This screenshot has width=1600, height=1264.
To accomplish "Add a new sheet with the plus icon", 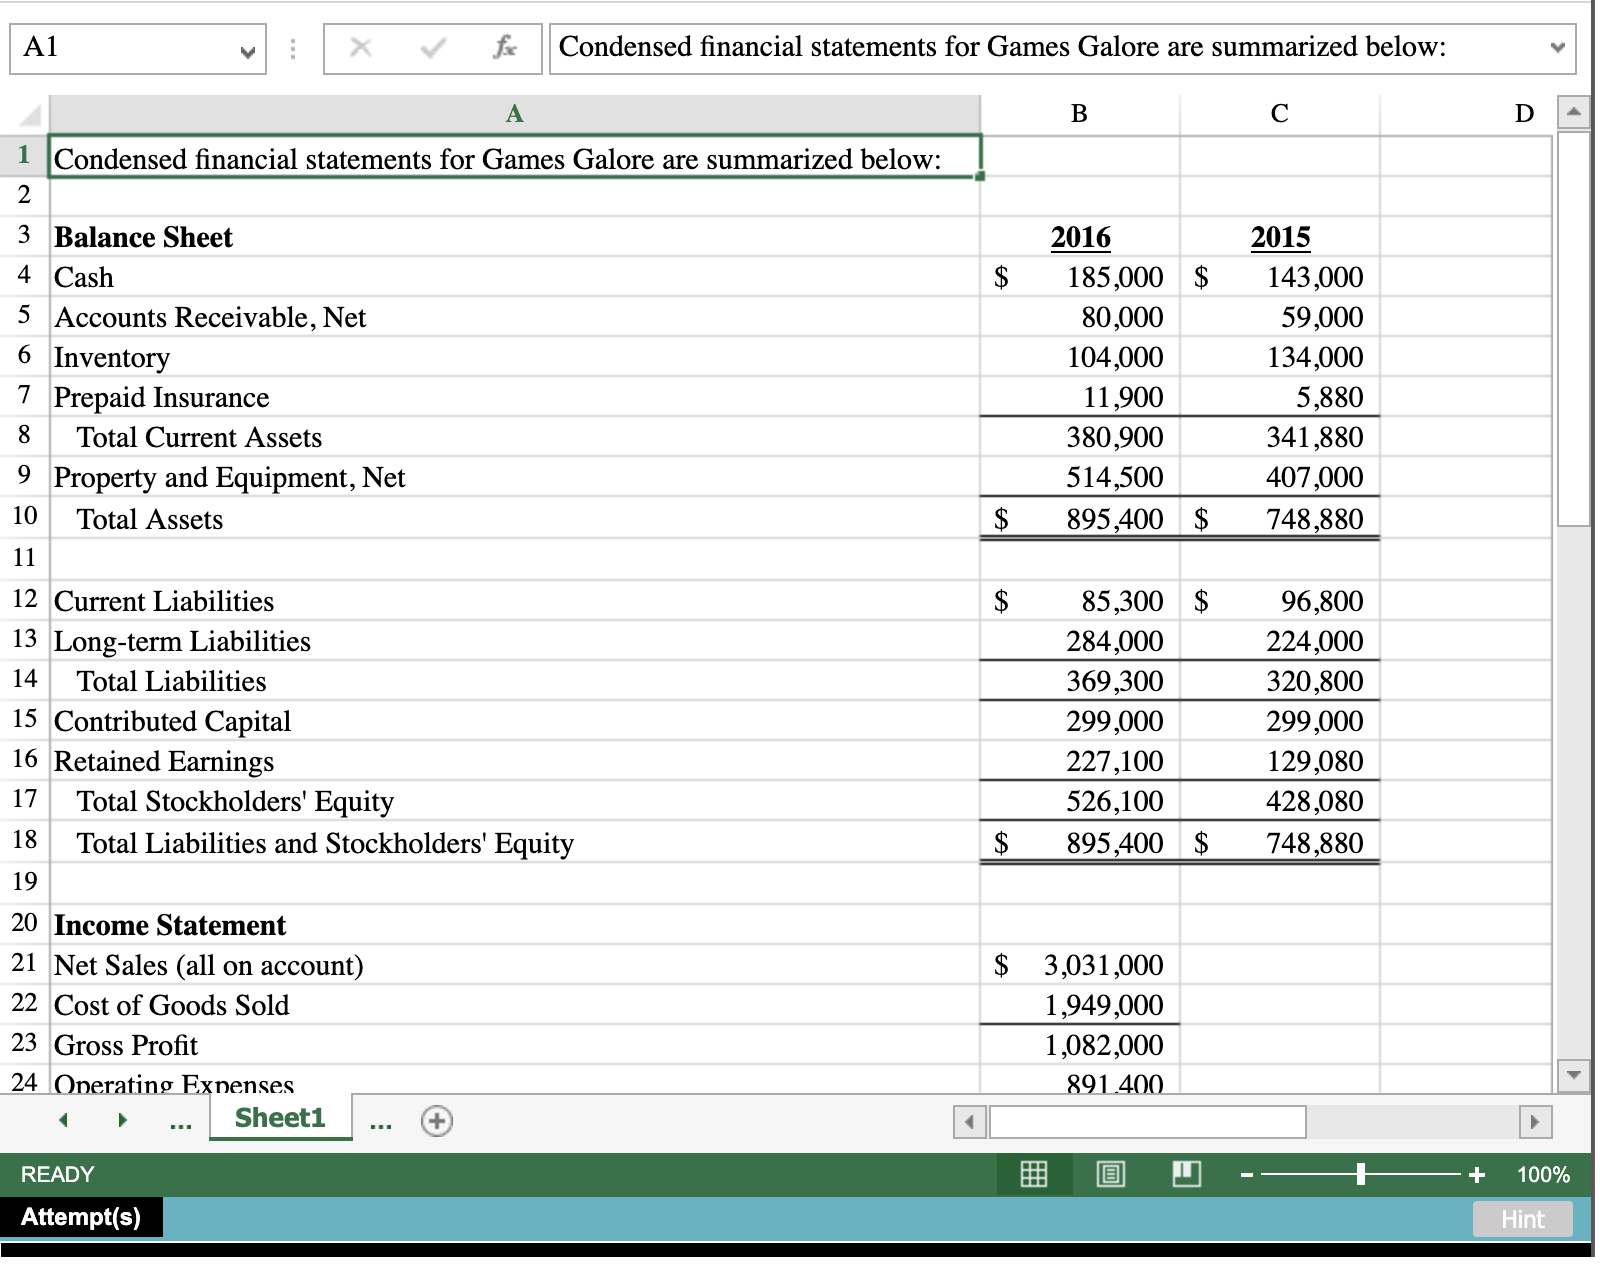I will pyautogui.click(x=436, y=1121).
